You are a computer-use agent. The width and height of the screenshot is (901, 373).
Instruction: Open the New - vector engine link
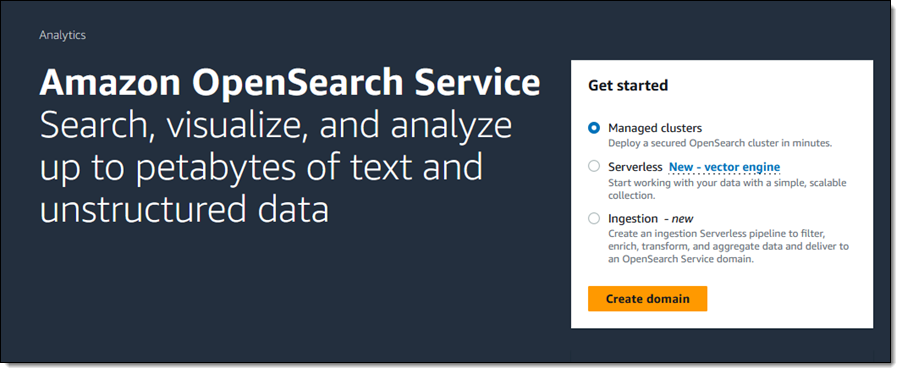click(x=724, y=167)
